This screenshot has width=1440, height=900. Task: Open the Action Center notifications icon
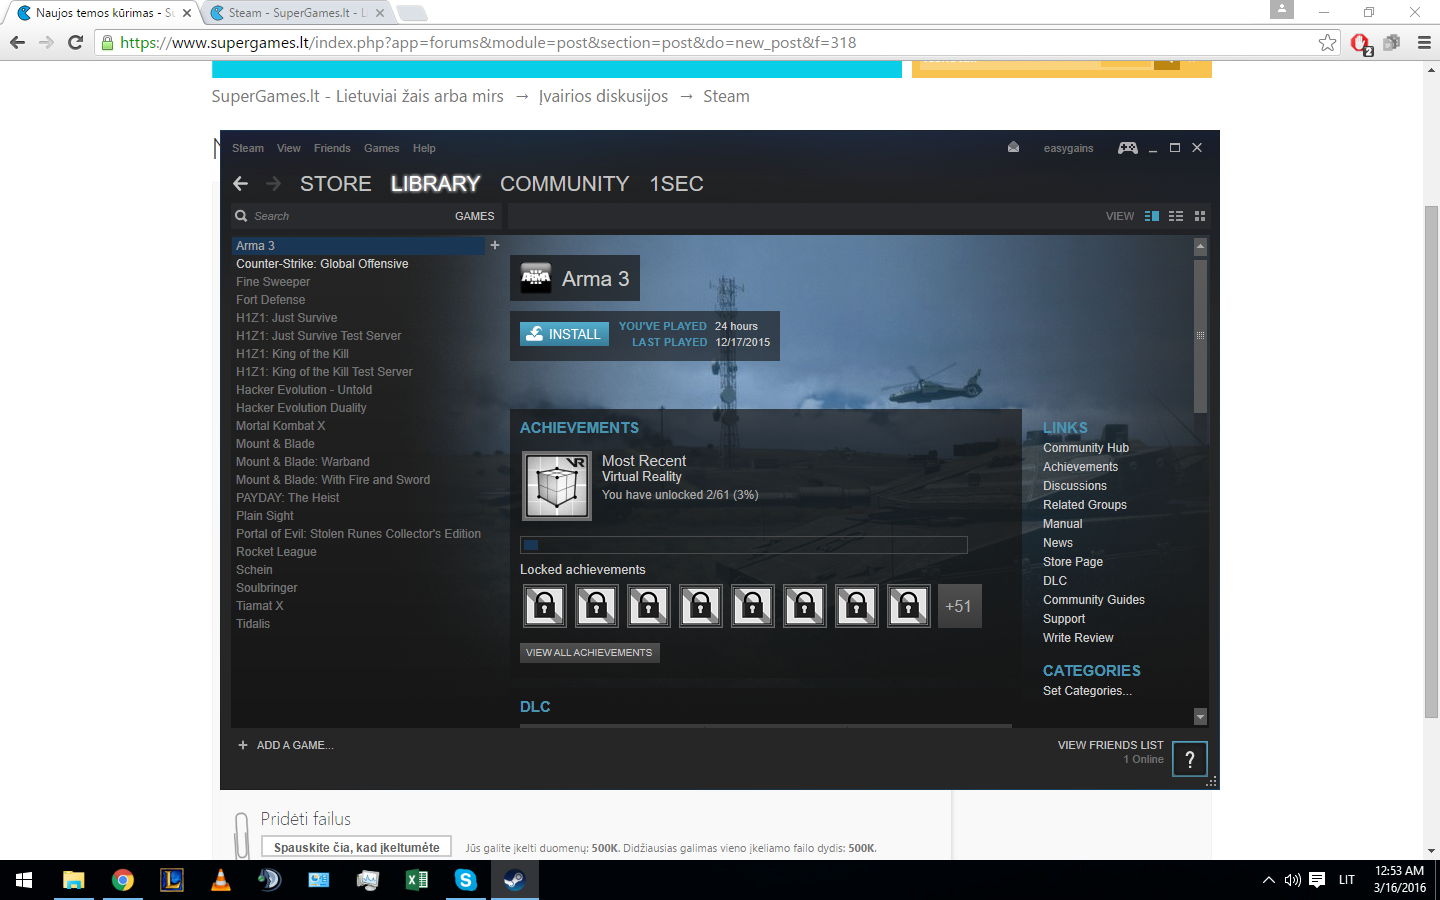[1317, 880]
